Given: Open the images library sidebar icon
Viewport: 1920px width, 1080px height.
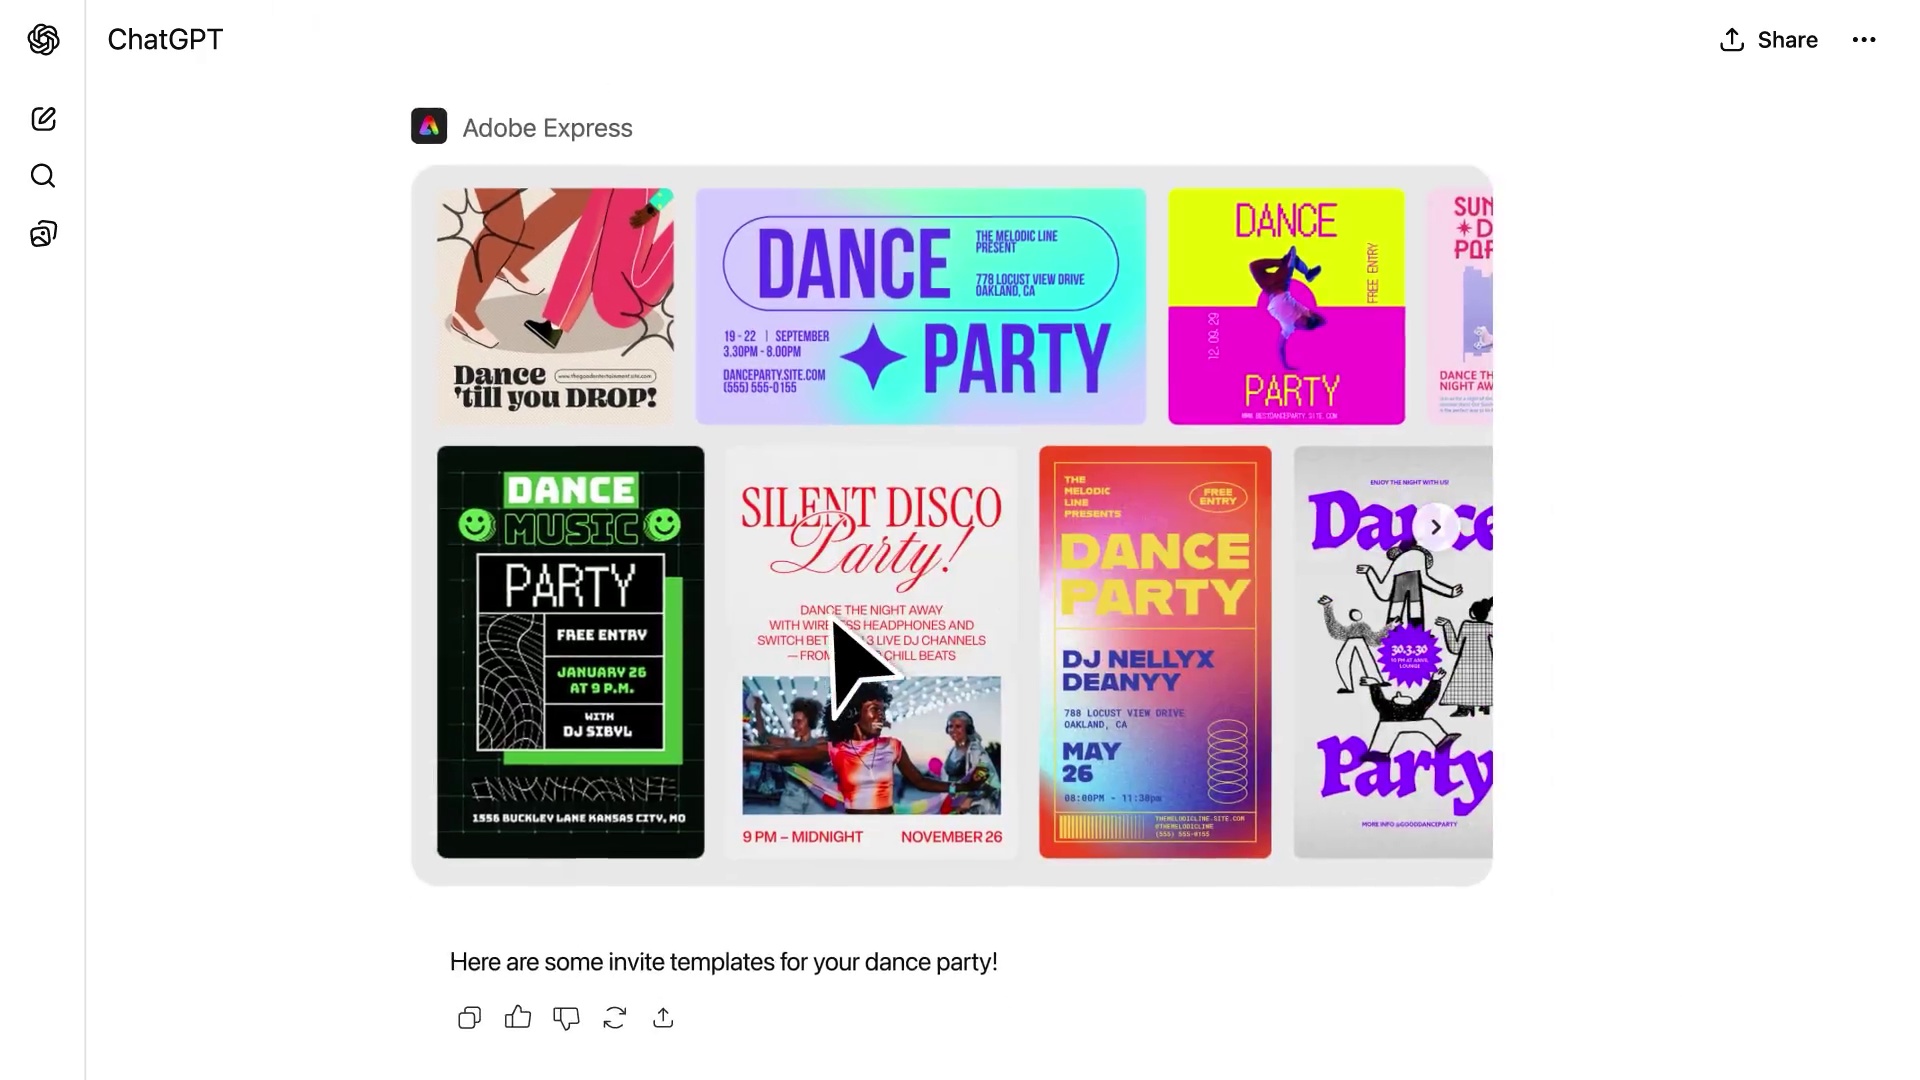Looking at the screenshot, I should (x=43, y=234).
